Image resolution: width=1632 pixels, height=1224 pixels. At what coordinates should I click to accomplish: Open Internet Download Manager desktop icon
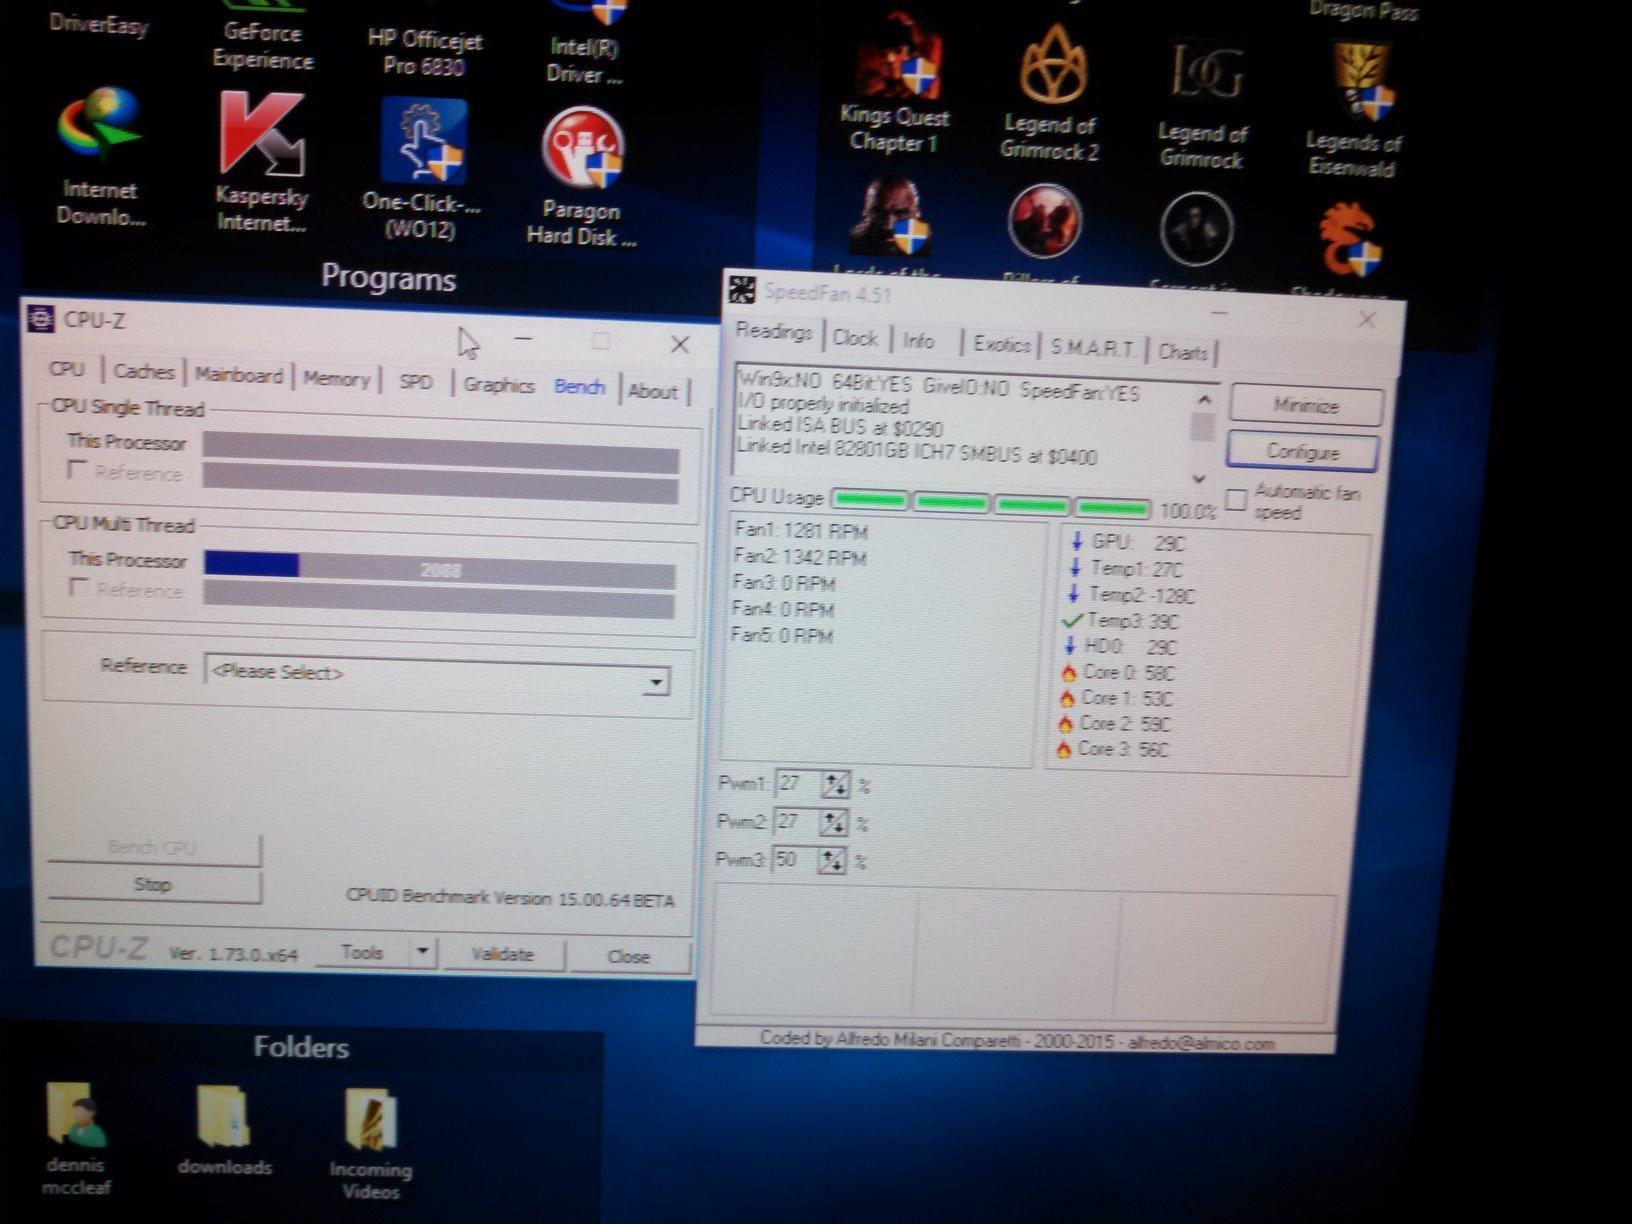(x=99, y=130)
